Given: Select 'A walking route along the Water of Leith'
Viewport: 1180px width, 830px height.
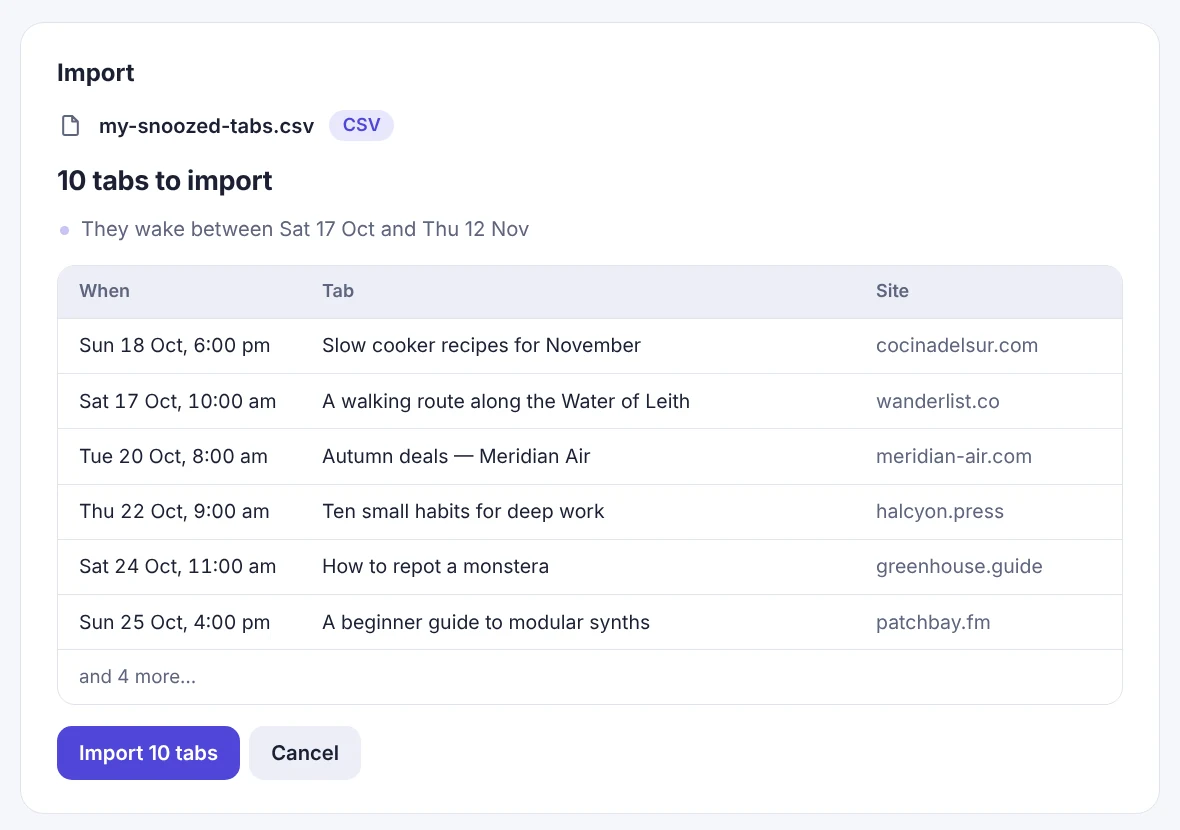Looking at the screenshot, I should point(506,401).
